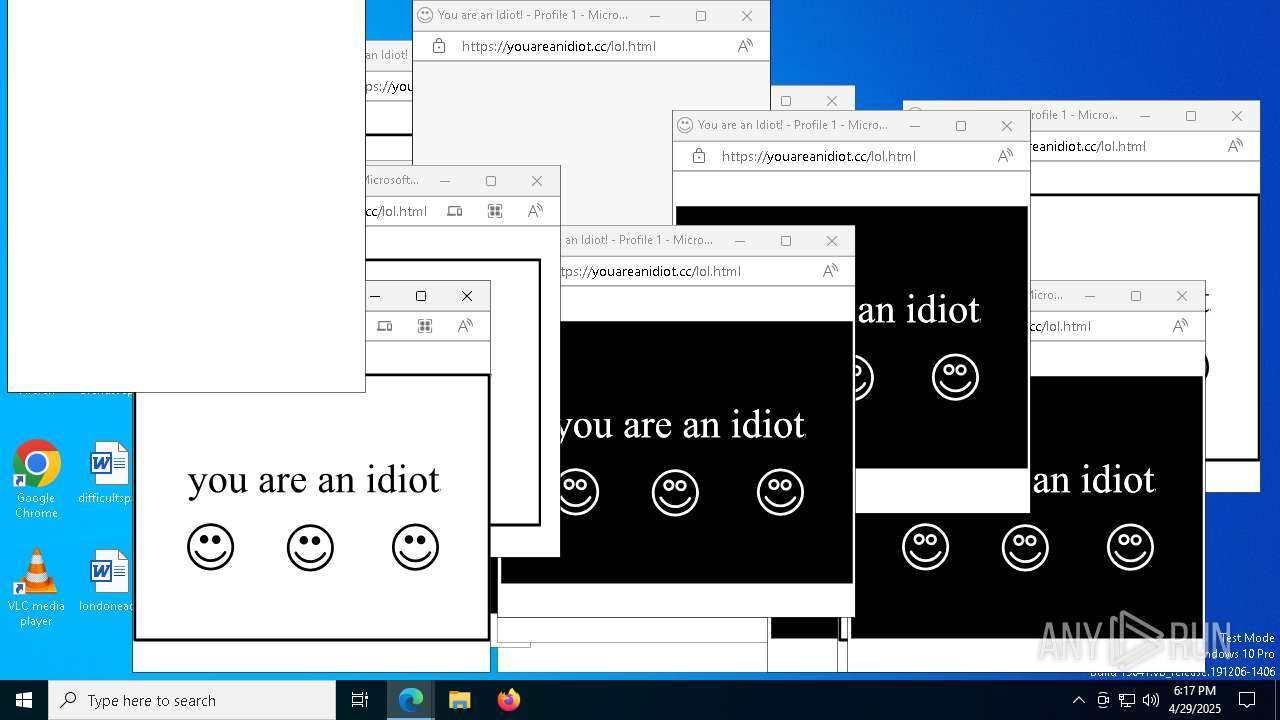Select the 'londonead' Word document on desktop

[107, 582]
